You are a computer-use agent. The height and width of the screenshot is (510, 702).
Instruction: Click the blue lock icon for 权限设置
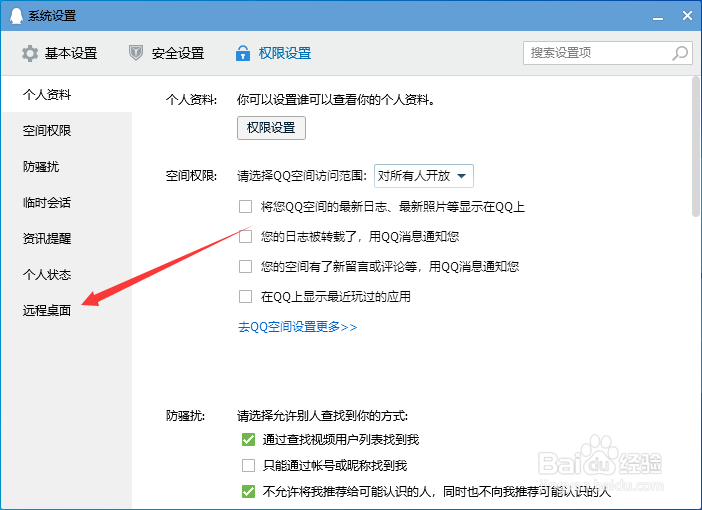(x=243, y=53)
